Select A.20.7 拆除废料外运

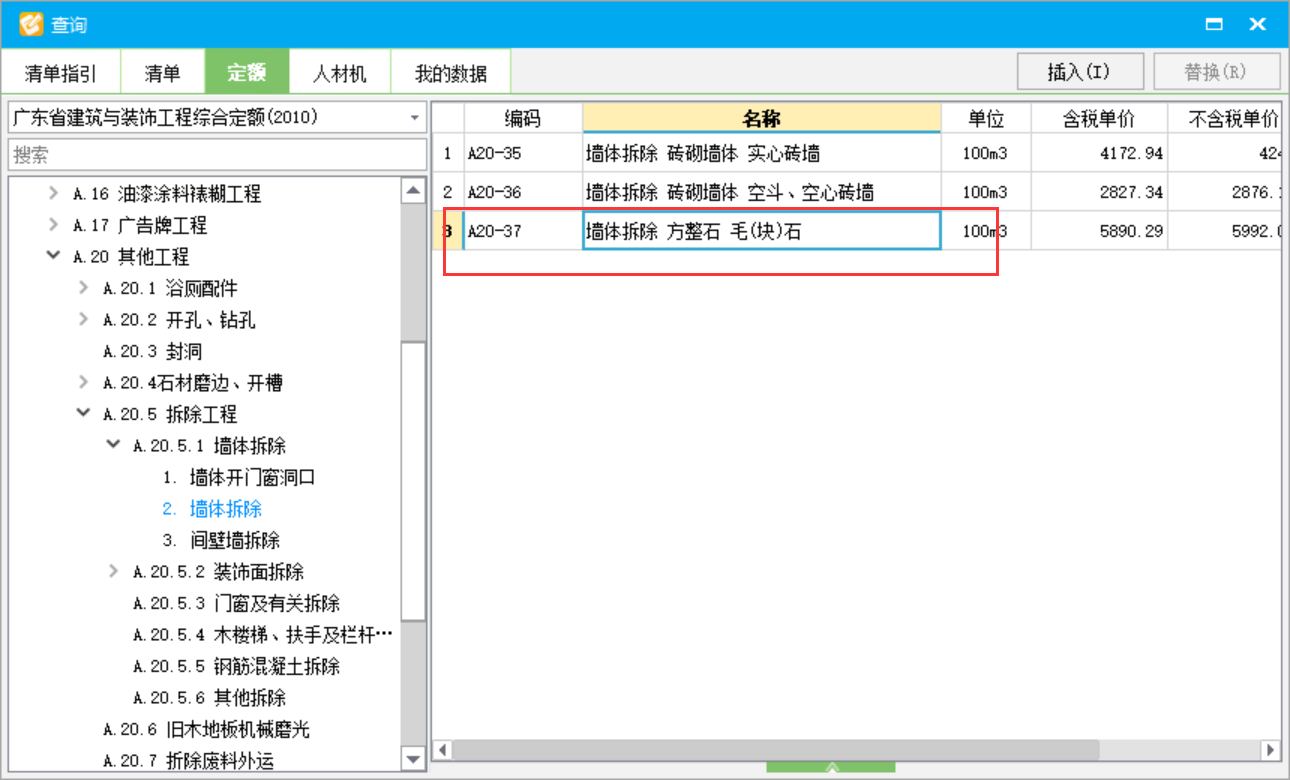point(188,761)
